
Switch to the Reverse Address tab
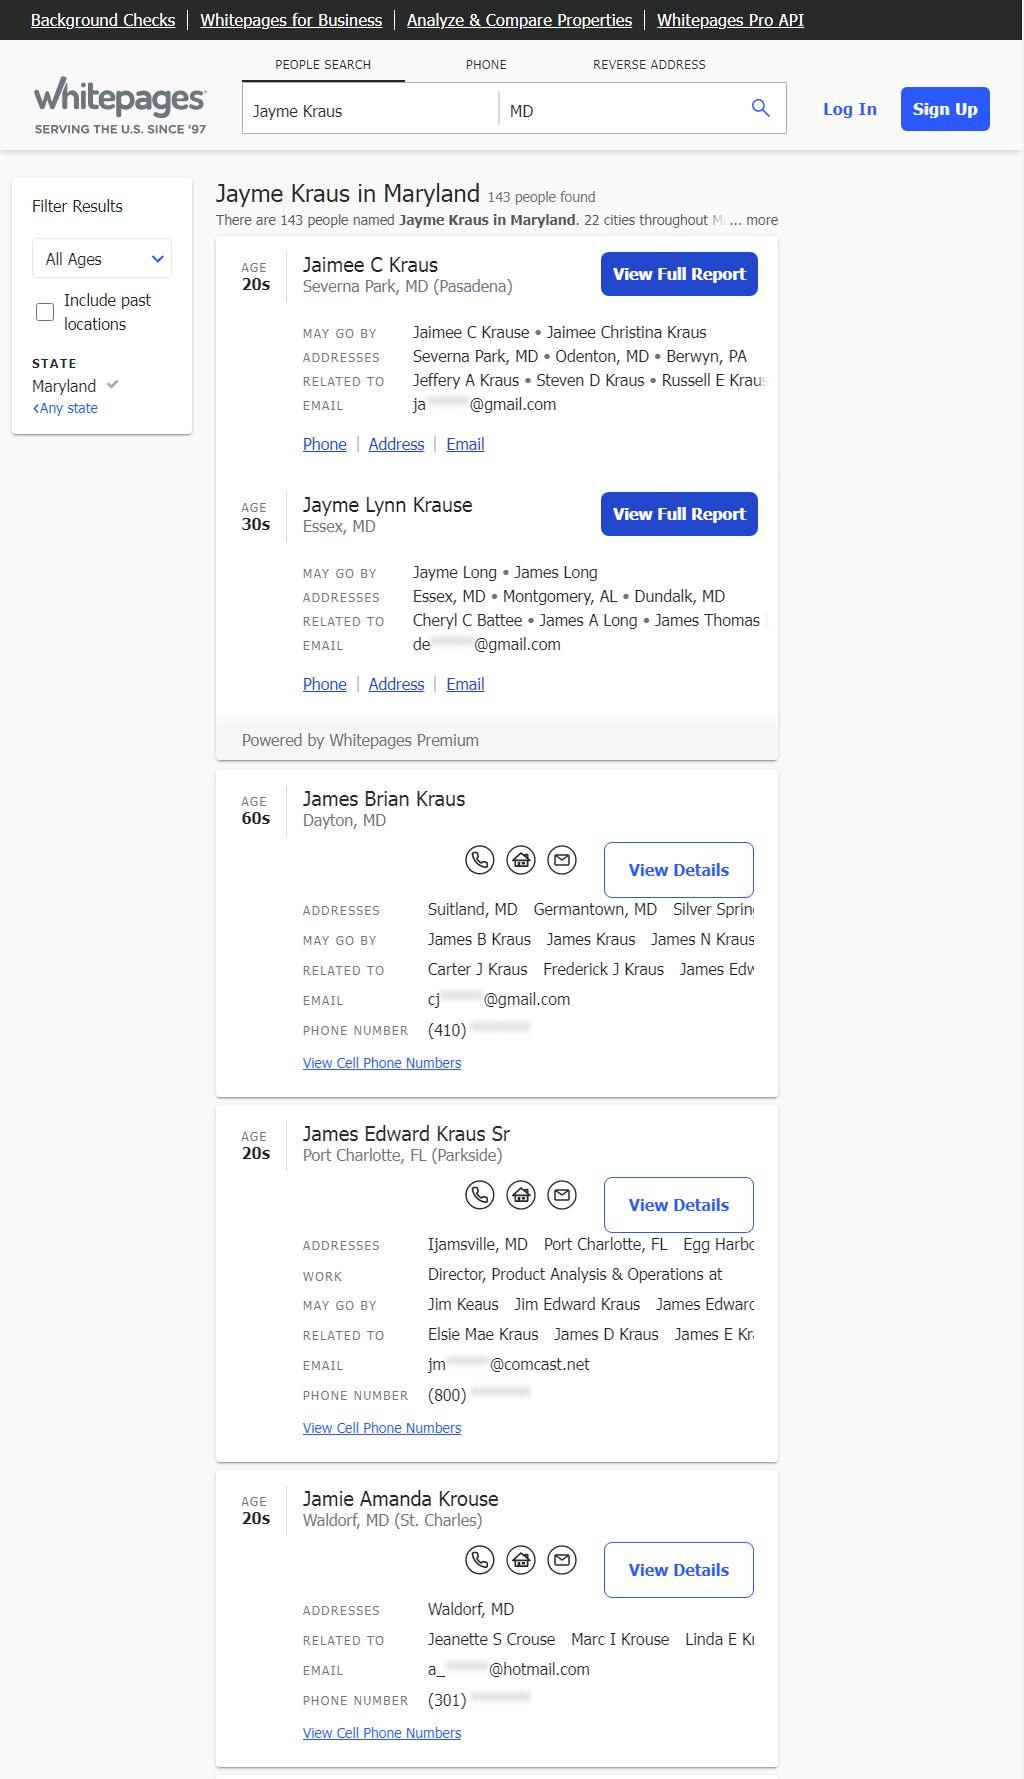pos(649,65)
